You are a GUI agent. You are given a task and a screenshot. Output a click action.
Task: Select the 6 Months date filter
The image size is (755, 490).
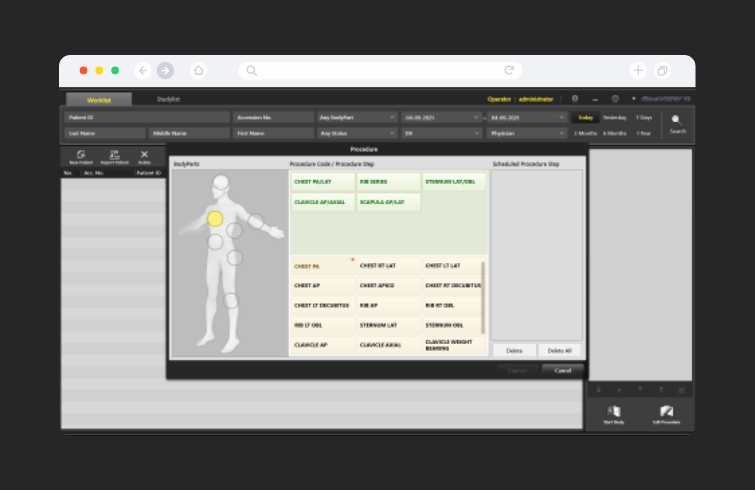tap(615, 133)
